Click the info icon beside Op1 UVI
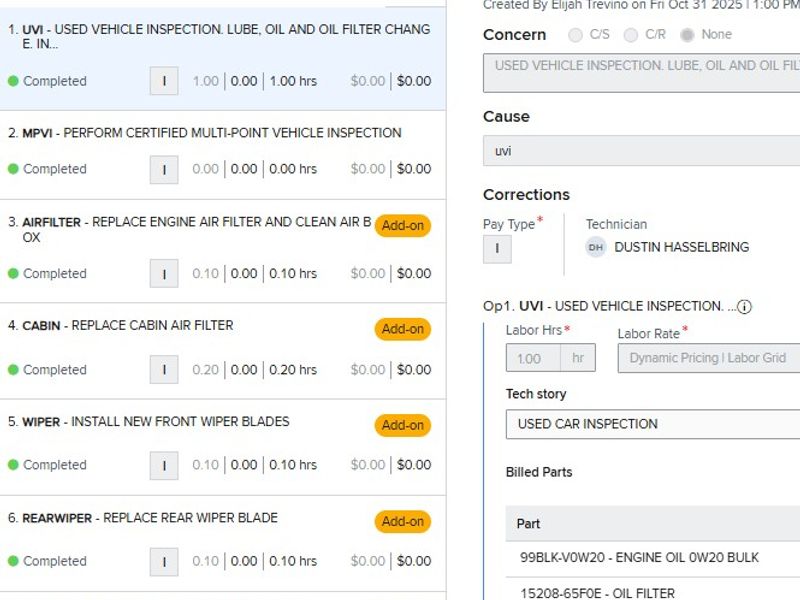 point(745,307)
